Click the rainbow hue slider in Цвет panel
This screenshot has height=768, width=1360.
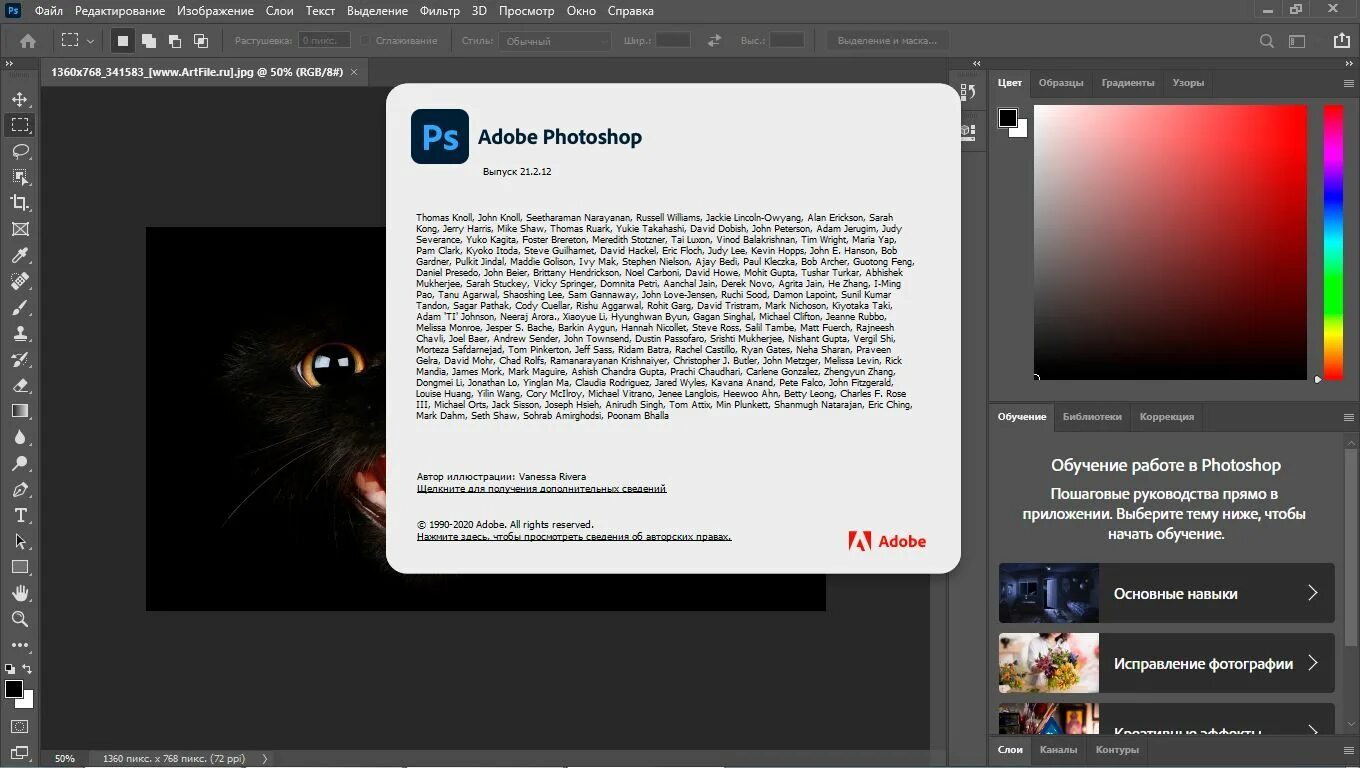click(1333, 242)
